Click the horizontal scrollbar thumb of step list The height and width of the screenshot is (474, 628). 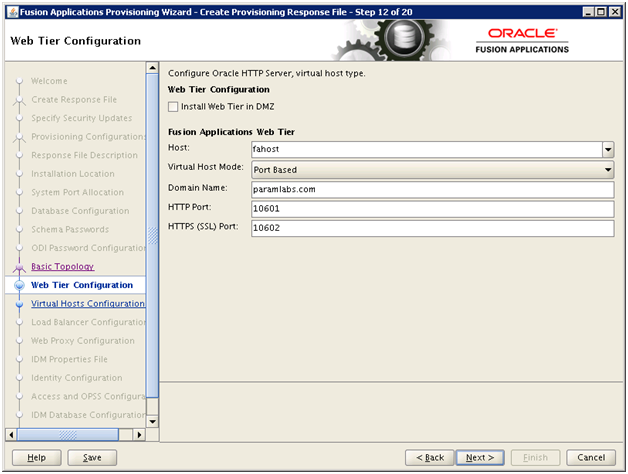point(68,434)
